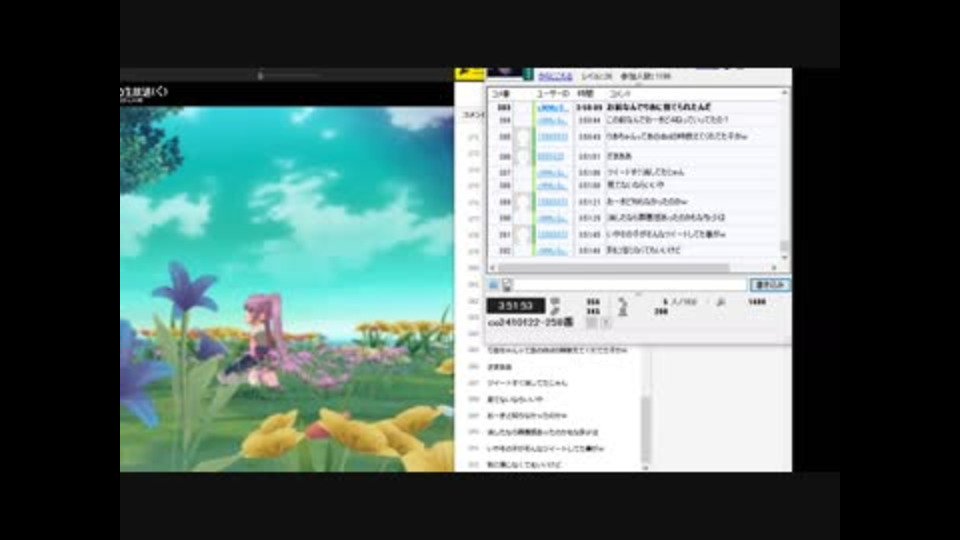
Task: Click the green icon beside the header thumbnail
Action: (528, 74)
